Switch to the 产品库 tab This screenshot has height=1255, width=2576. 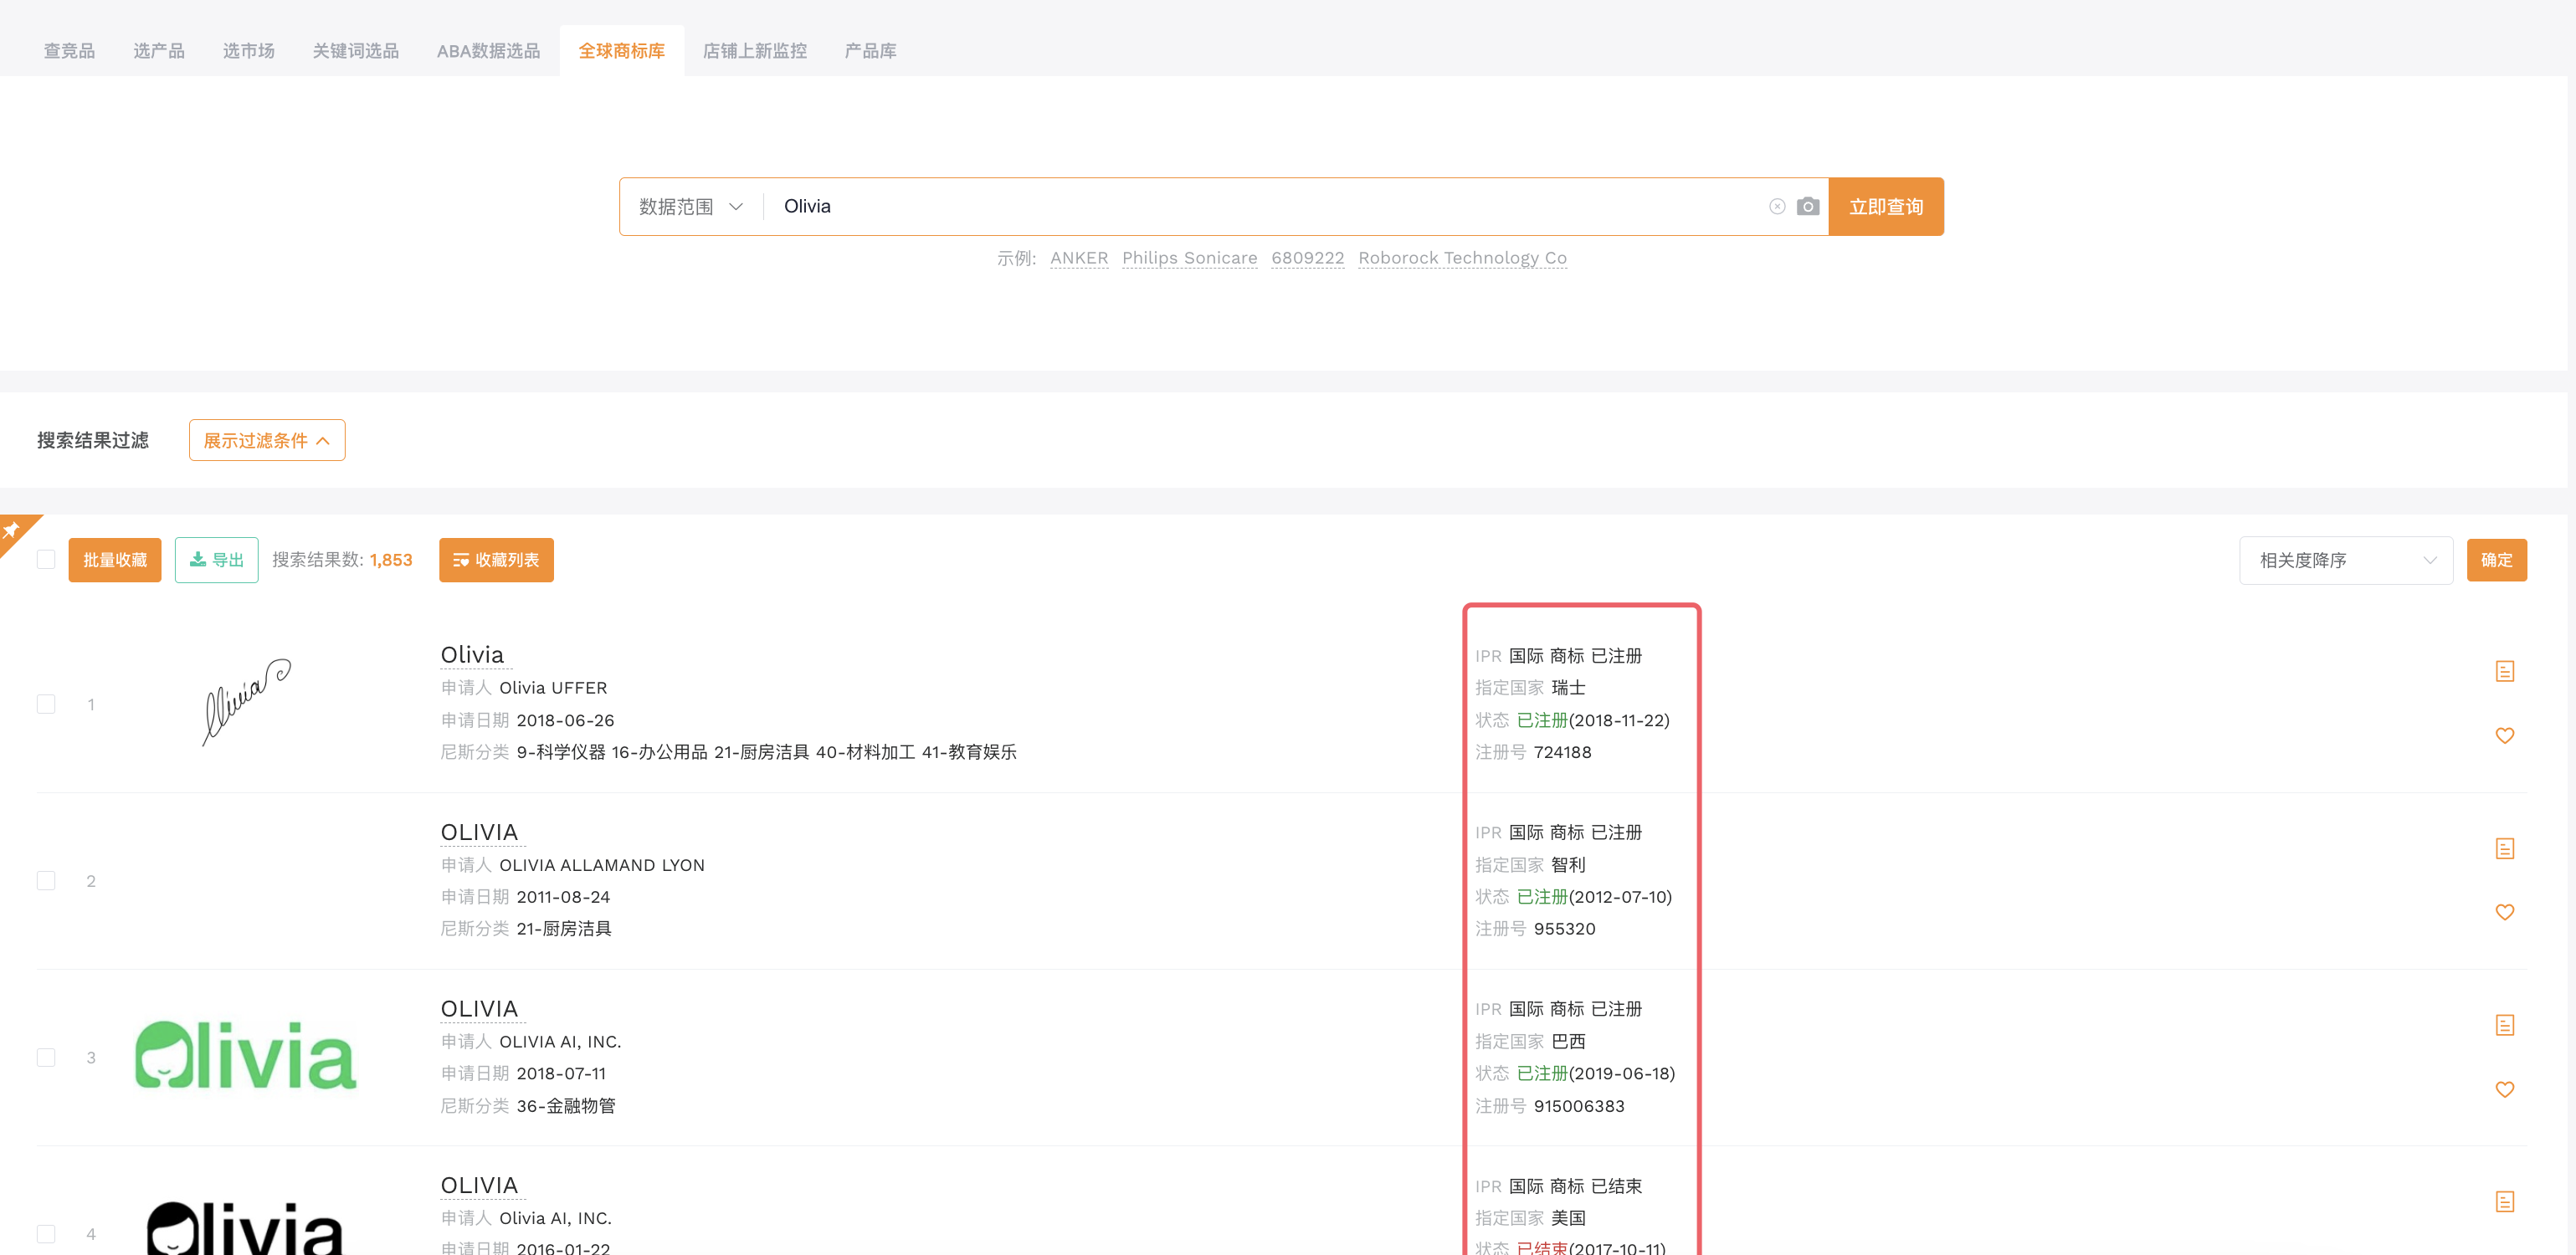871,51
